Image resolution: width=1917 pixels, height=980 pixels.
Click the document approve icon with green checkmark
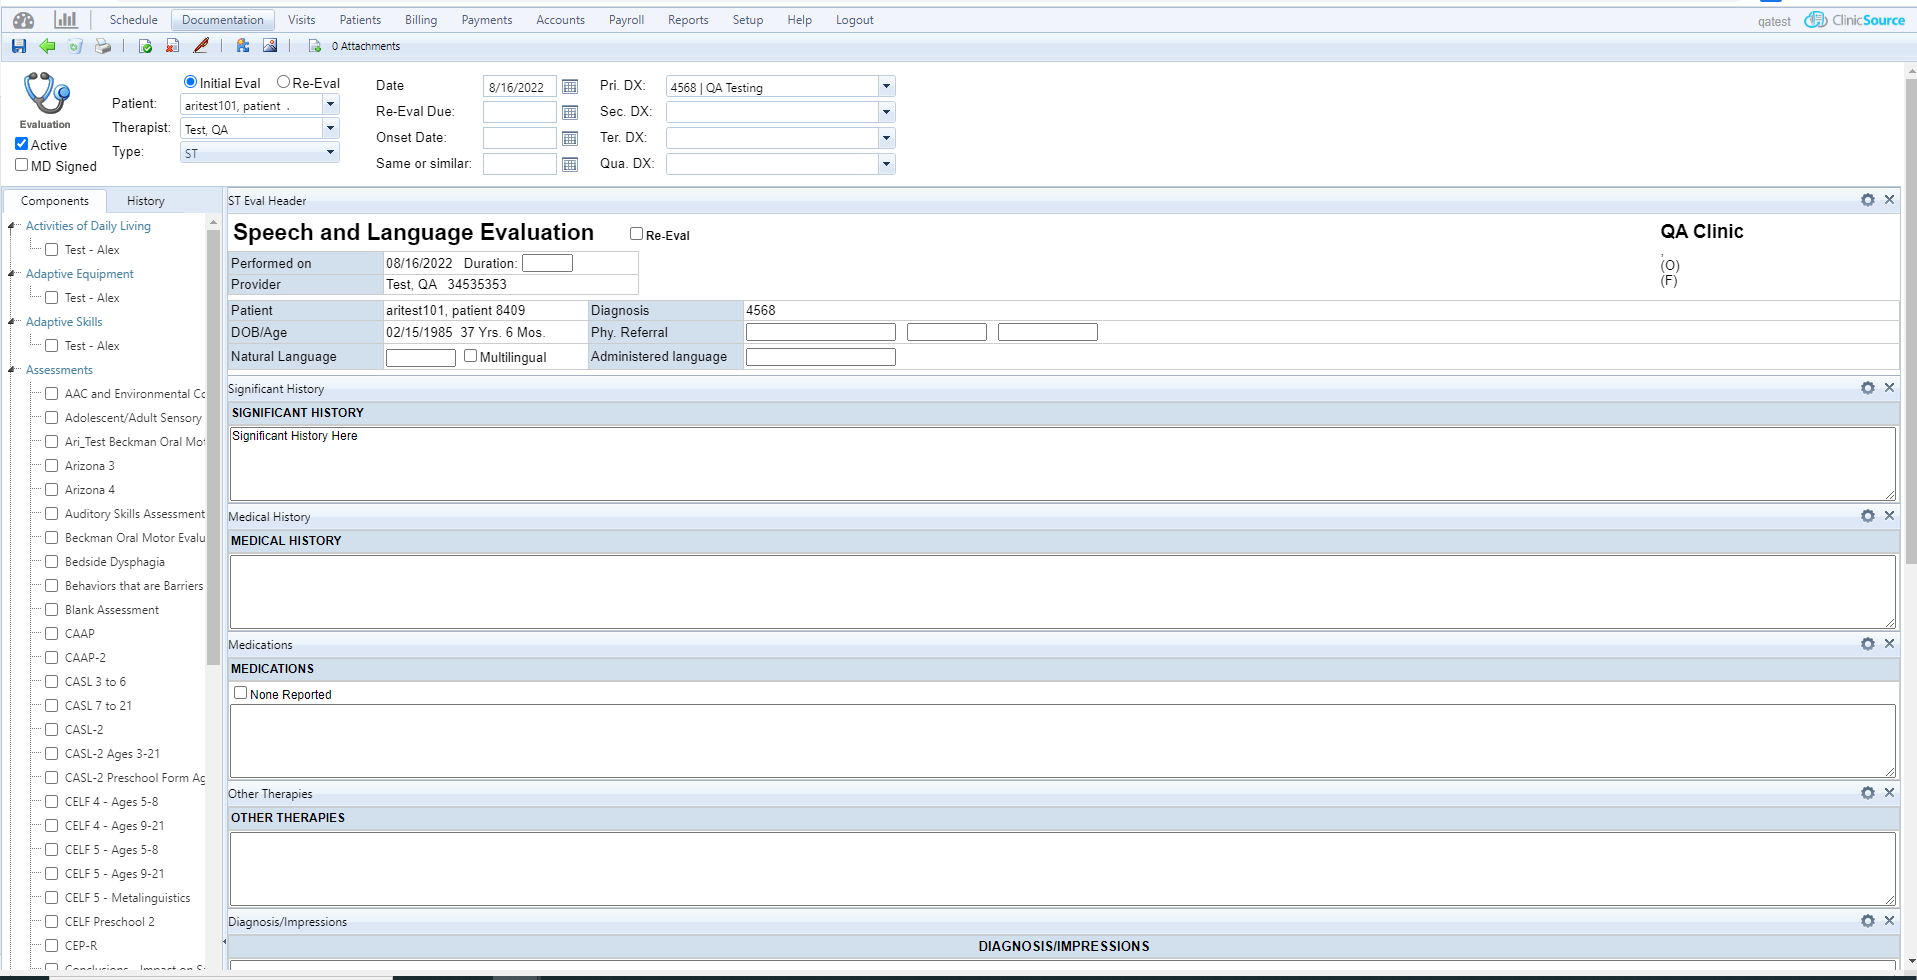145,46
